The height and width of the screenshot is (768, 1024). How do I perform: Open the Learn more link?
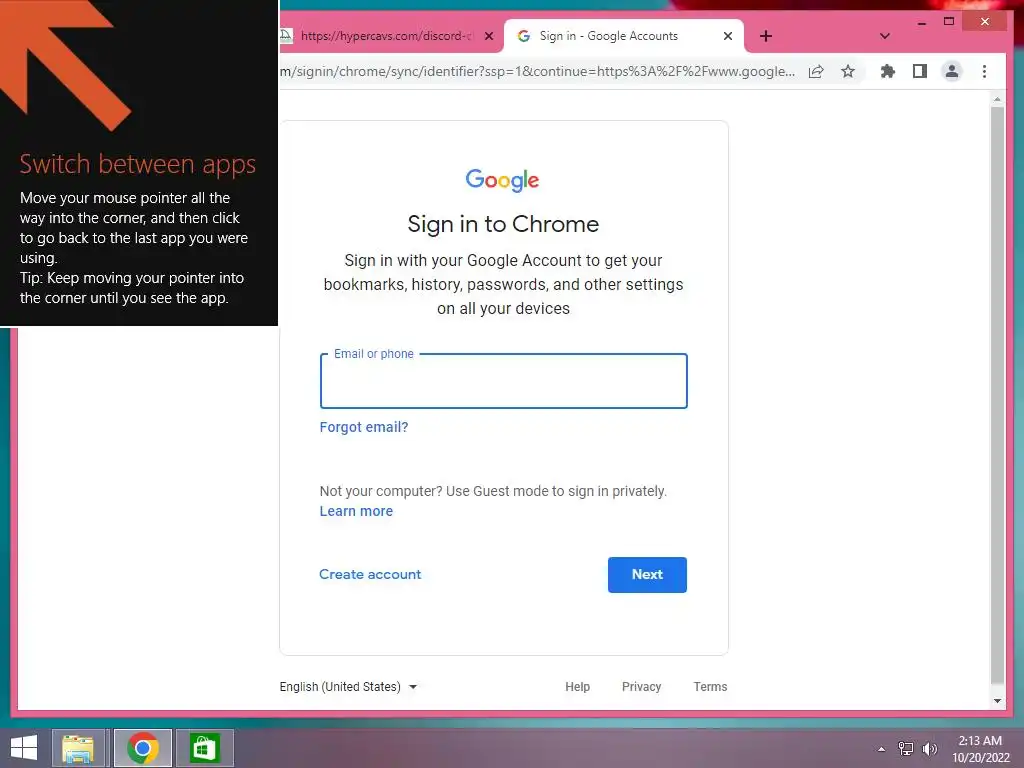356,511
